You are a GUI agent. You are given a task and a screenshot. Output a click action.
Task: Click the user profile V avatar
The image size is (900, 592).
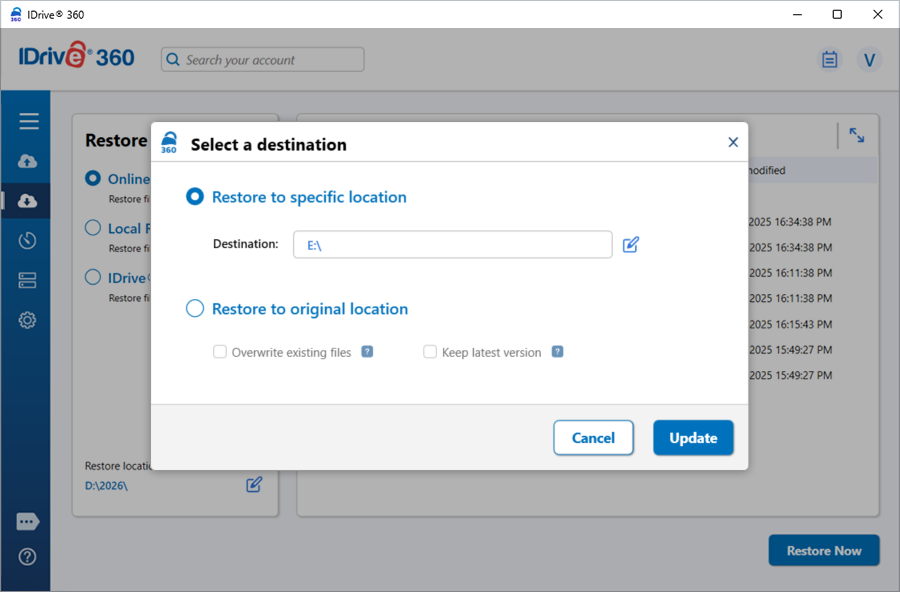869,60
